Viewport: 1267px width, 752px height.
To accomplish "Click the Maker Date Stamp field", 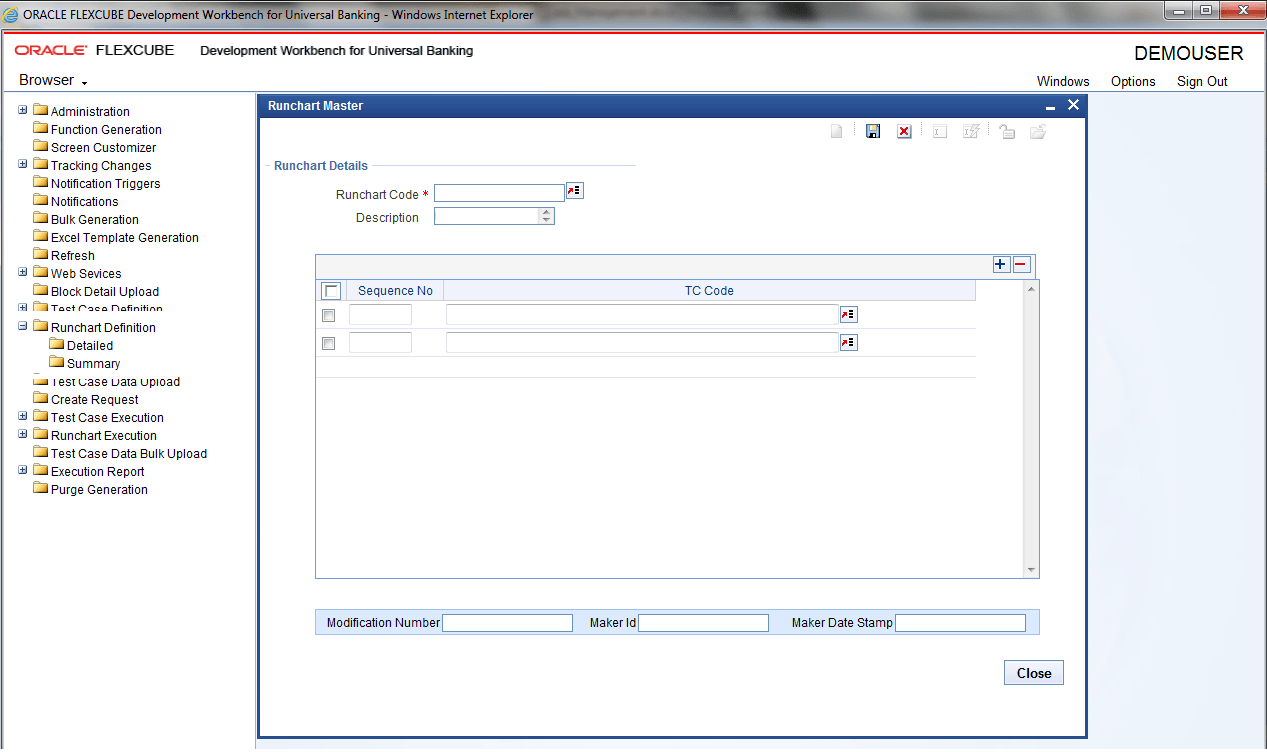I will coord(960,623).
